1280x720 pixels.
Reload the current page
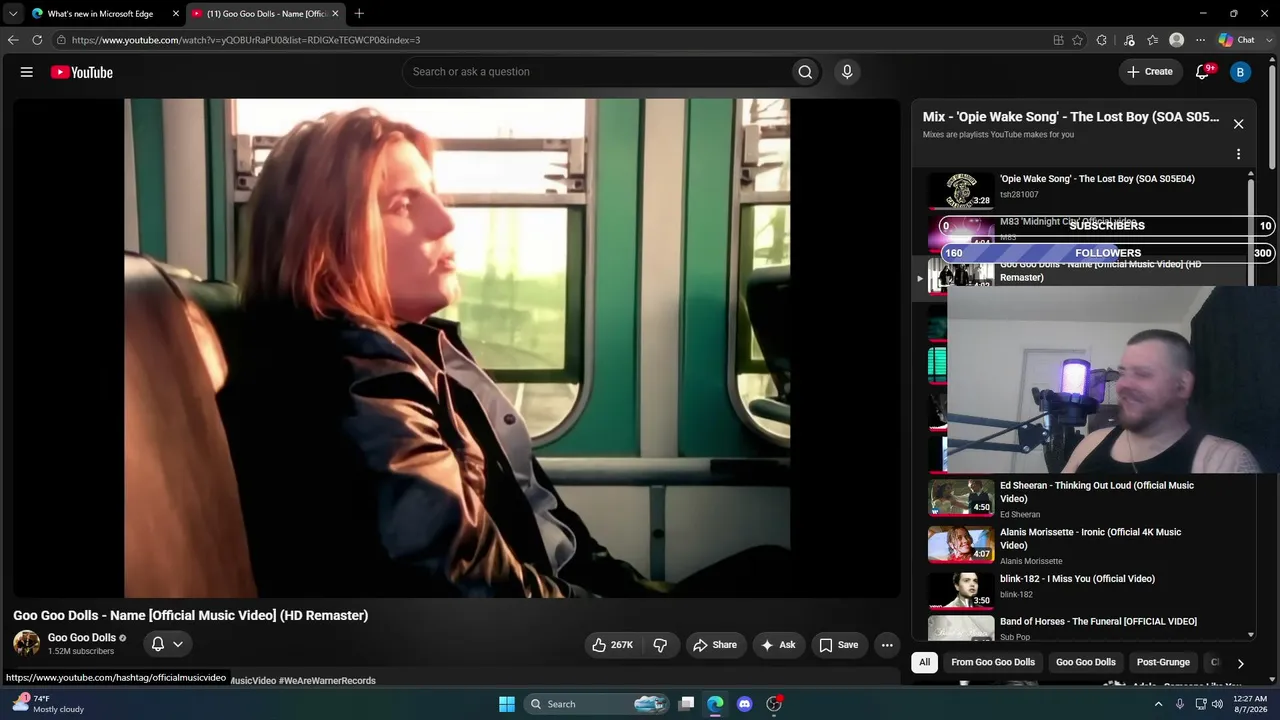(37, 40)
